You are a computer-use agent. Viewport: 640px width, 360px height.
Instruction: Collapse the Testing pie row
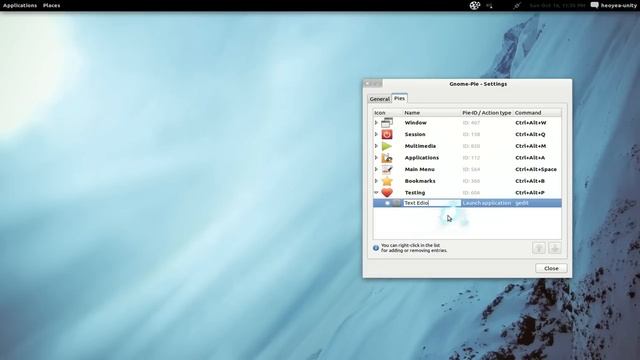click(376, 193)
